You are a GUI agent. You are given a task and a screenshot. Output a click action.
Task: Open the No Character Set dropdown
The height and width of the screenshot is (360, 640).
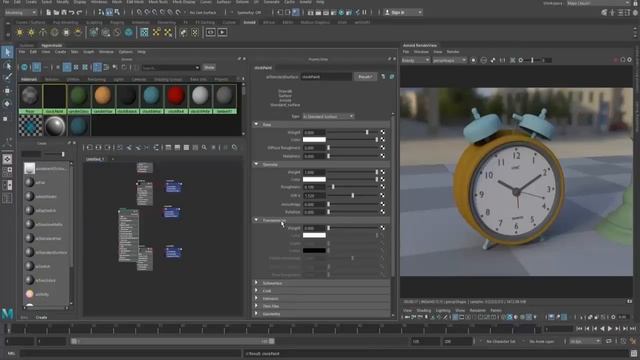click(502, 341)
